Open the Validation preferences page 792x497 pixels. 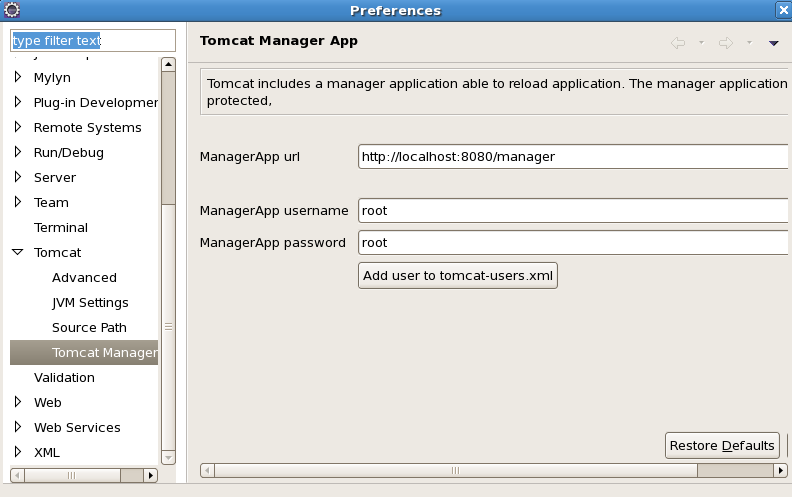click(x=64, y=377)
